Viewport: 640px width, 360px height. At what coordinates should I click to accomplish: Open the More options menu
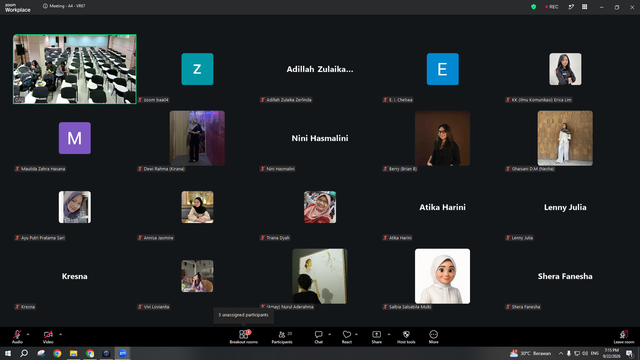(x=433, y=337)
